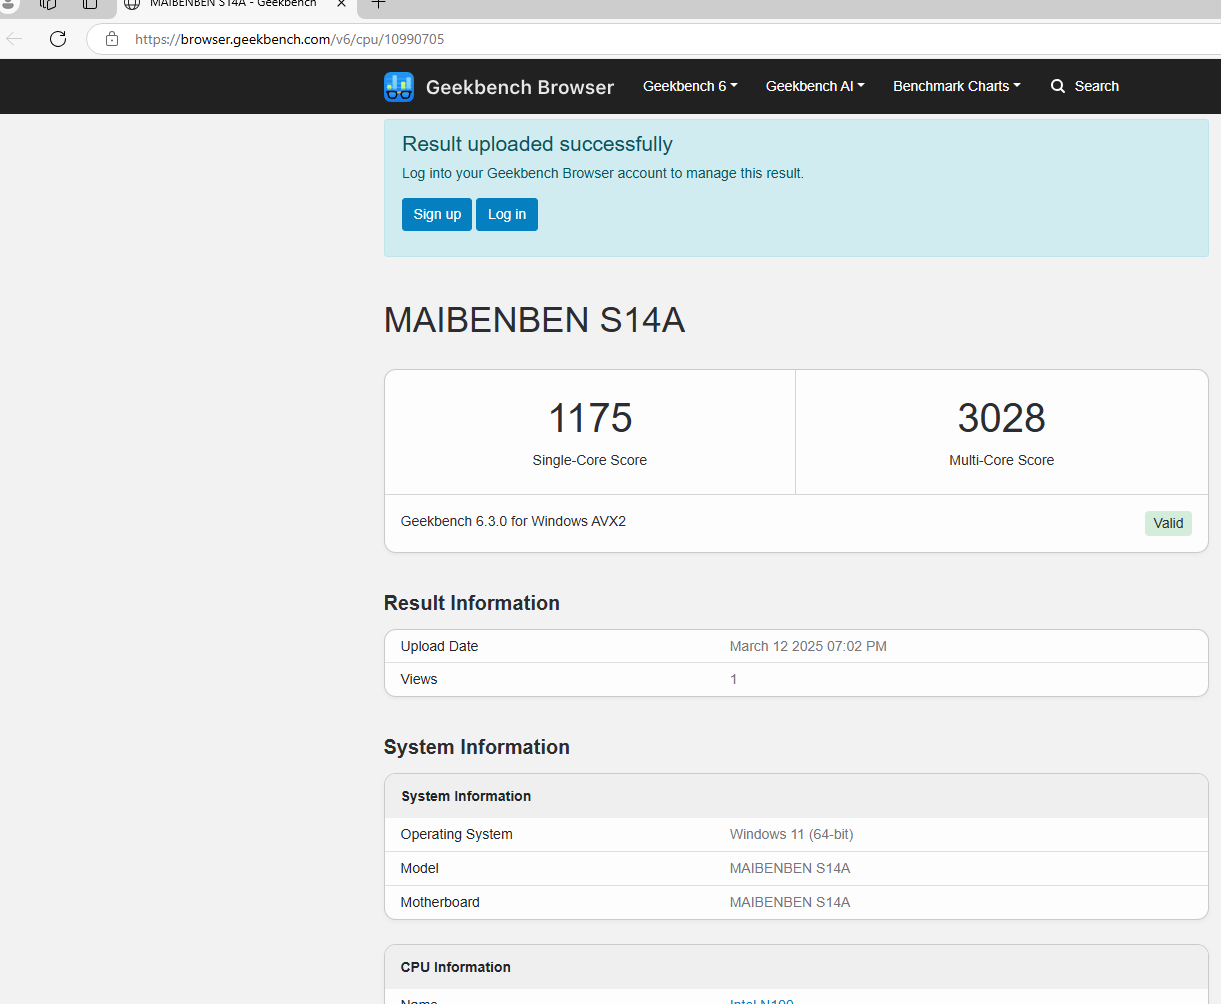Click 'Geekbench 6.3.0 for Windows AVX2' text

[x=513, y=521]
